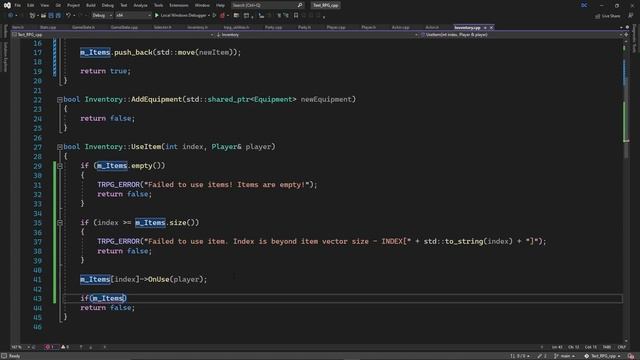Click the Open File toolbar icon
The width and height of the screenshot is (640, 360).
[43, 16]
